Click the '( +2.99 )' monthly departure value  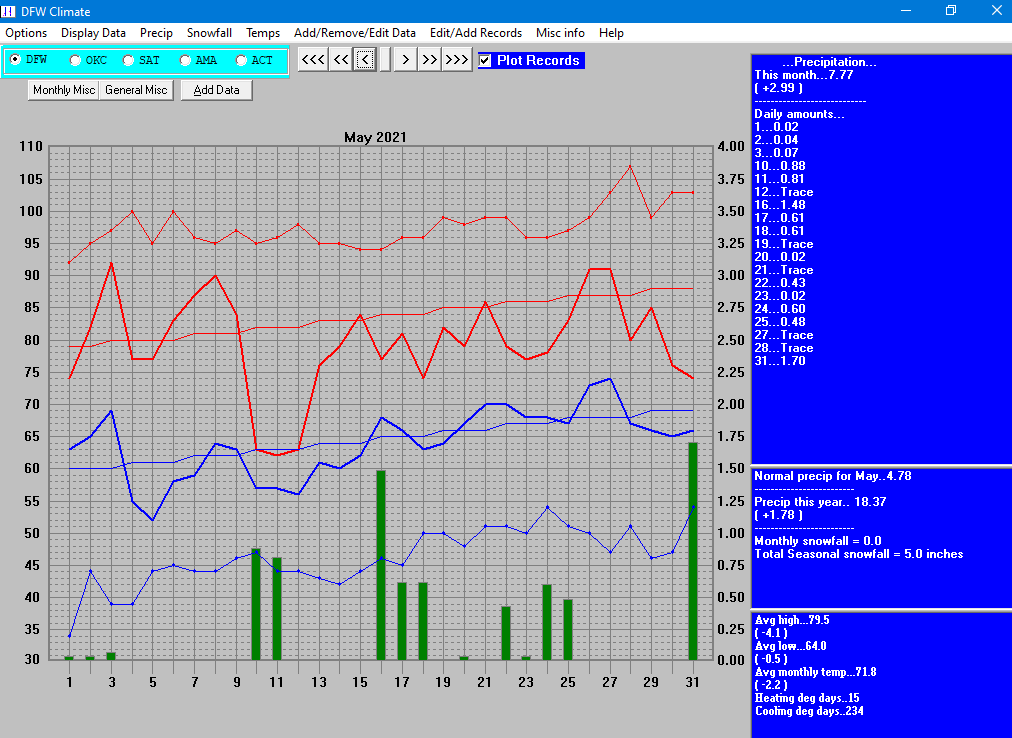pos(778,88)
